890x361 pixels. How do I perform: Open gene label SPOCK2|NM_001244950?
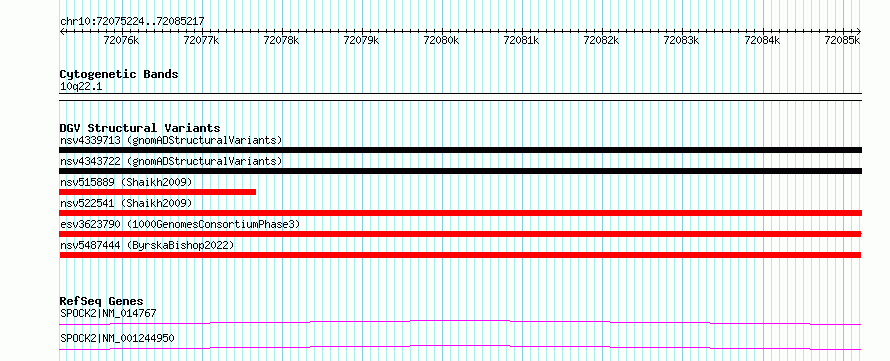pyautogui.click(x=117, y=338)
